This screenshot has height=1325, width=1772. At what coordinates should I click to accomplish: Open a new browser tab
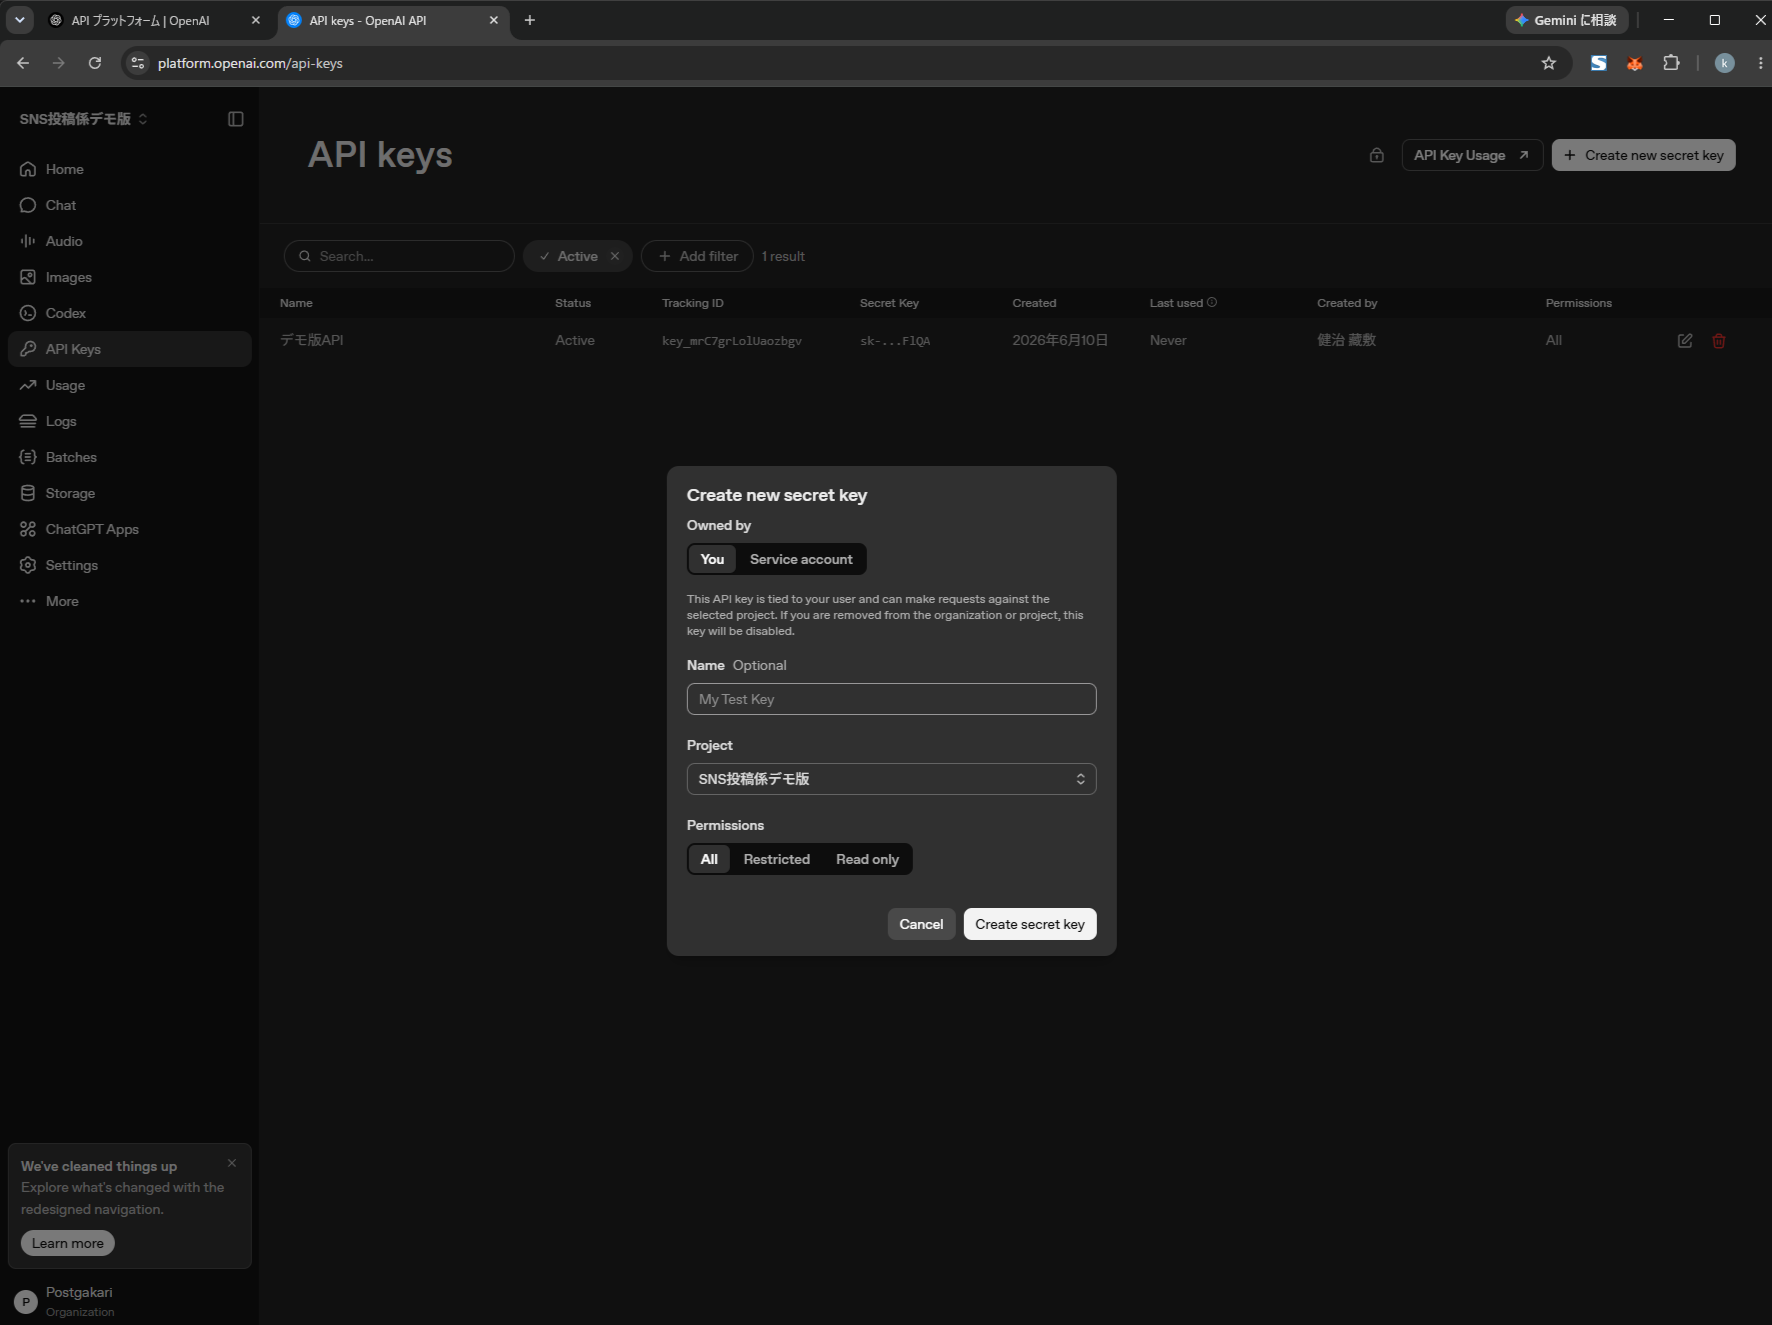point(530,20)
